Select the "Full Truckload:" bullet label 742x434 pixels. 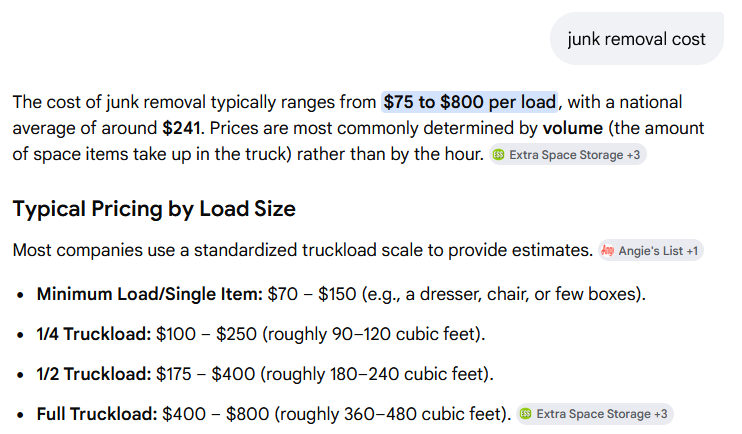98,413
